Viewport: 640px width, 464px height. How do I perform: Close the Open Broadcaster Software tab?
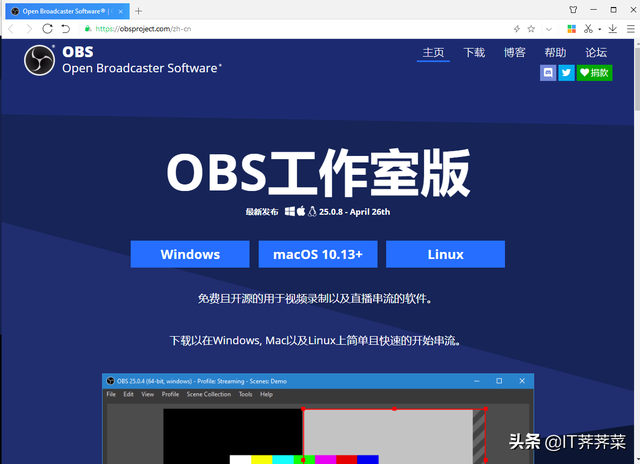pos(120,11)
